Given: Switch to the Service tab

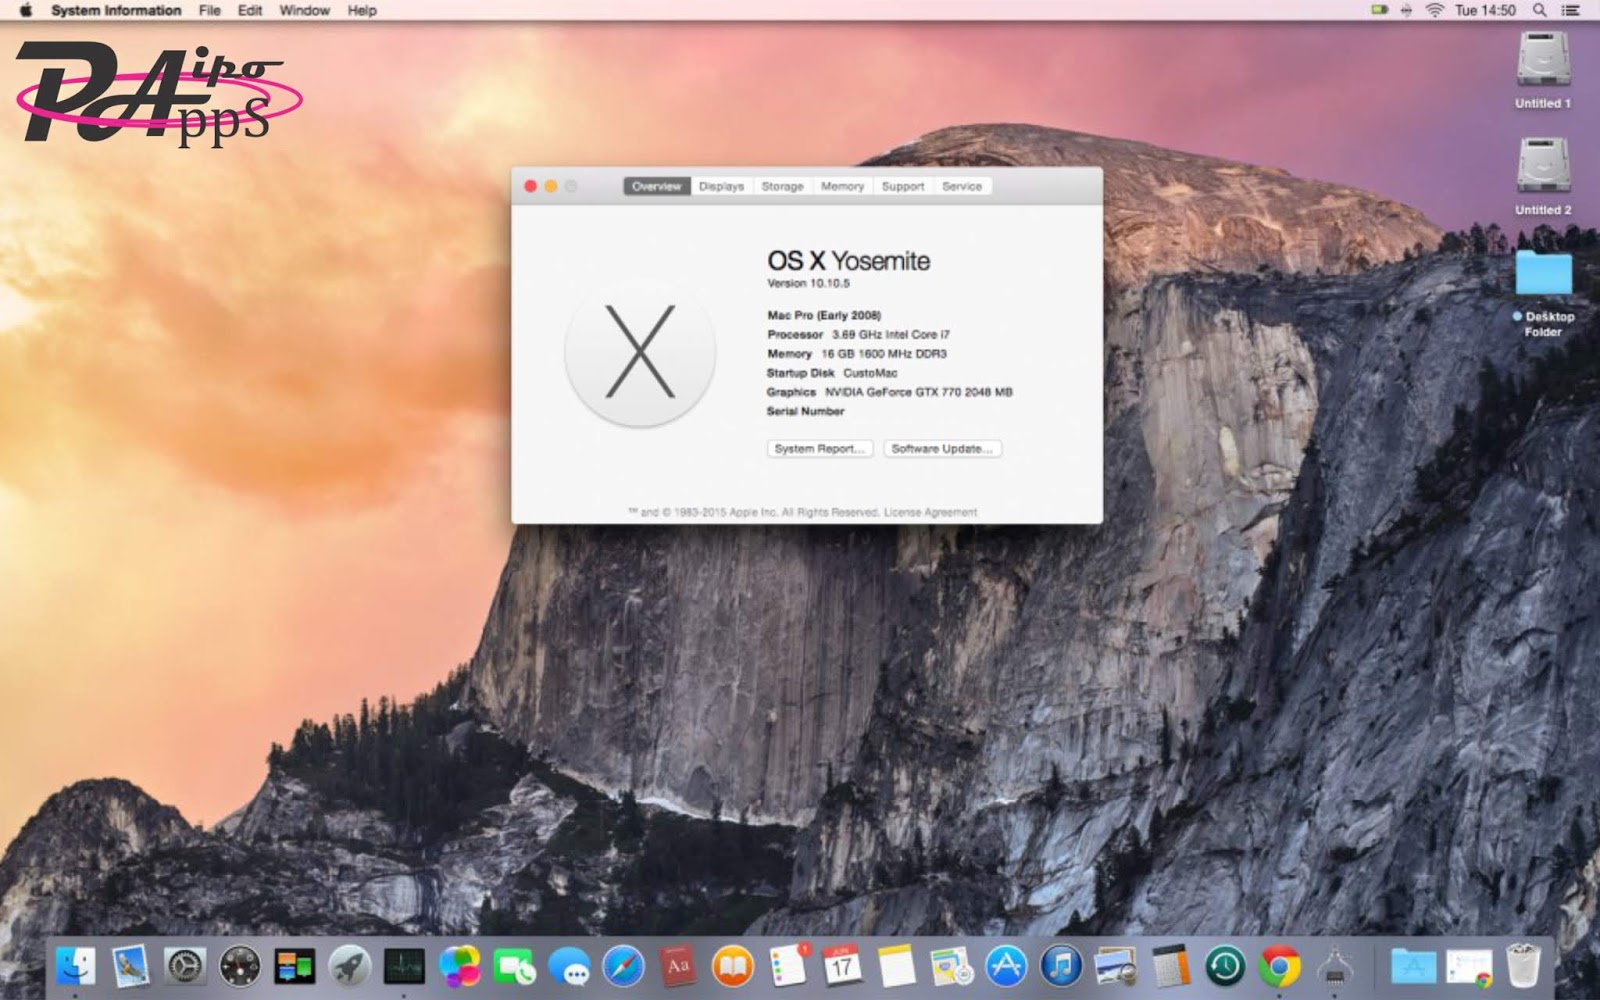Looking at the screenshot, I should tap(961, 186).
